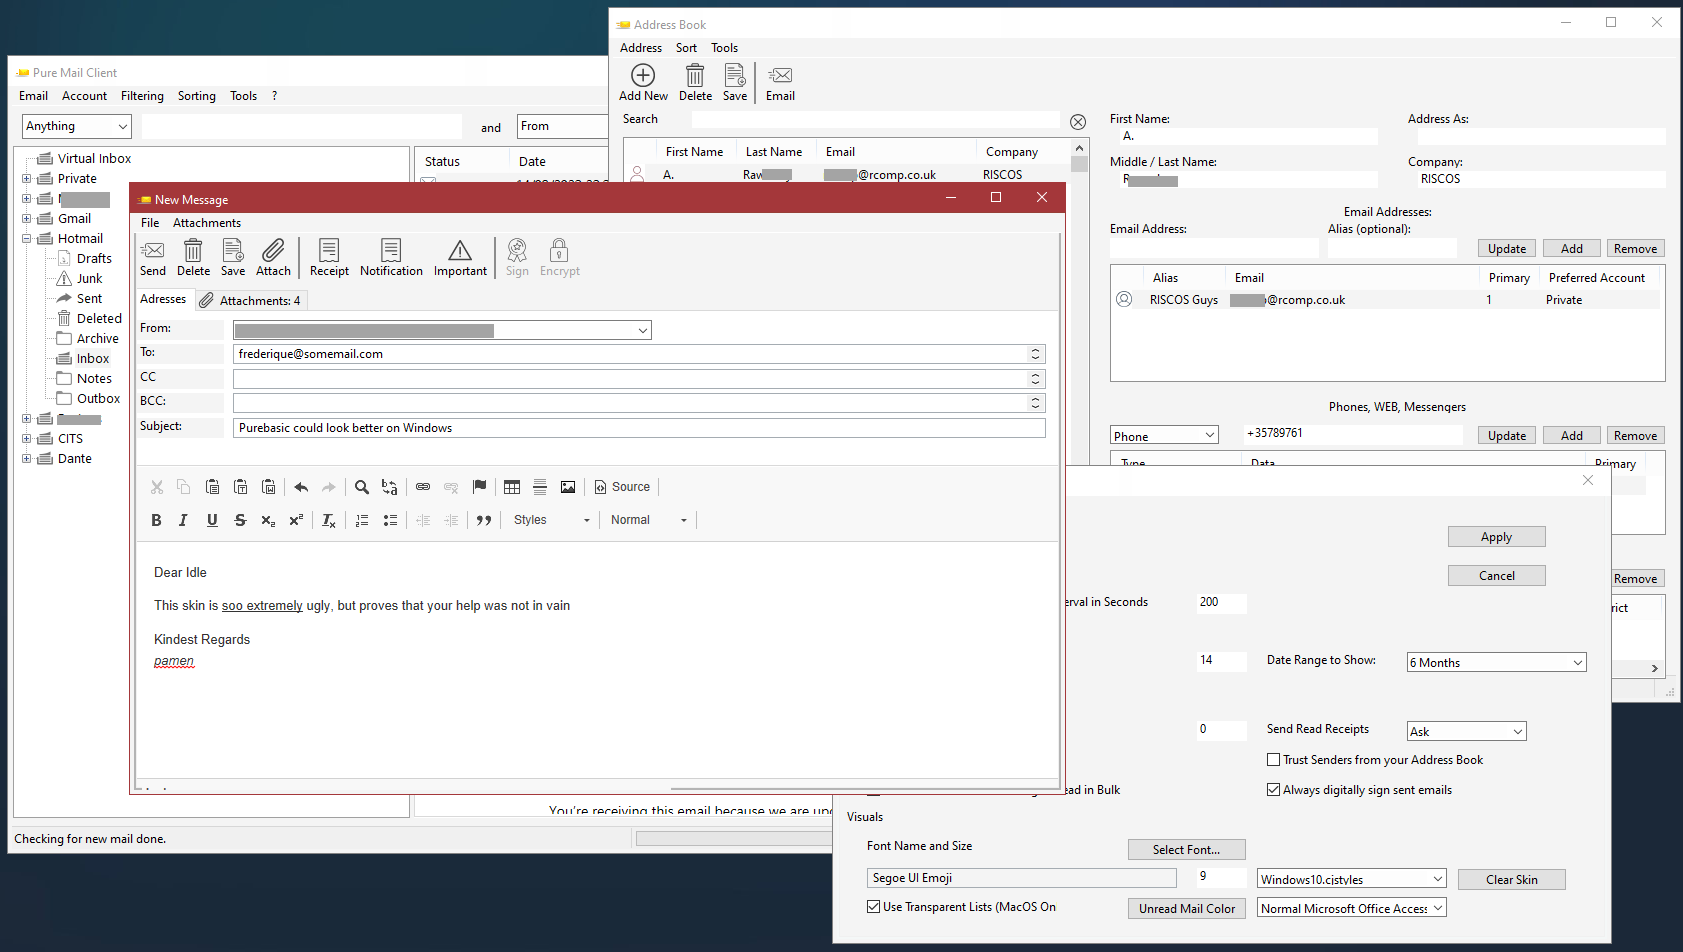Toggle Always digitally sign sent emails
The image size is (1683, 952).
(1273, 790)
